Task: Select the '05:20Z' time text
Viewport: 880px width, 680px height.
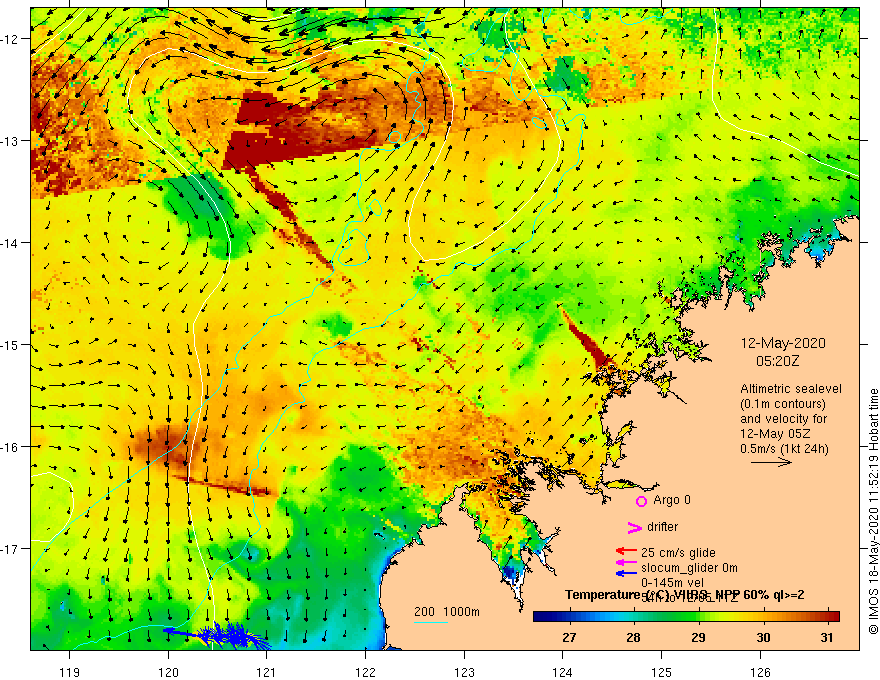Action: pos(777,361)
